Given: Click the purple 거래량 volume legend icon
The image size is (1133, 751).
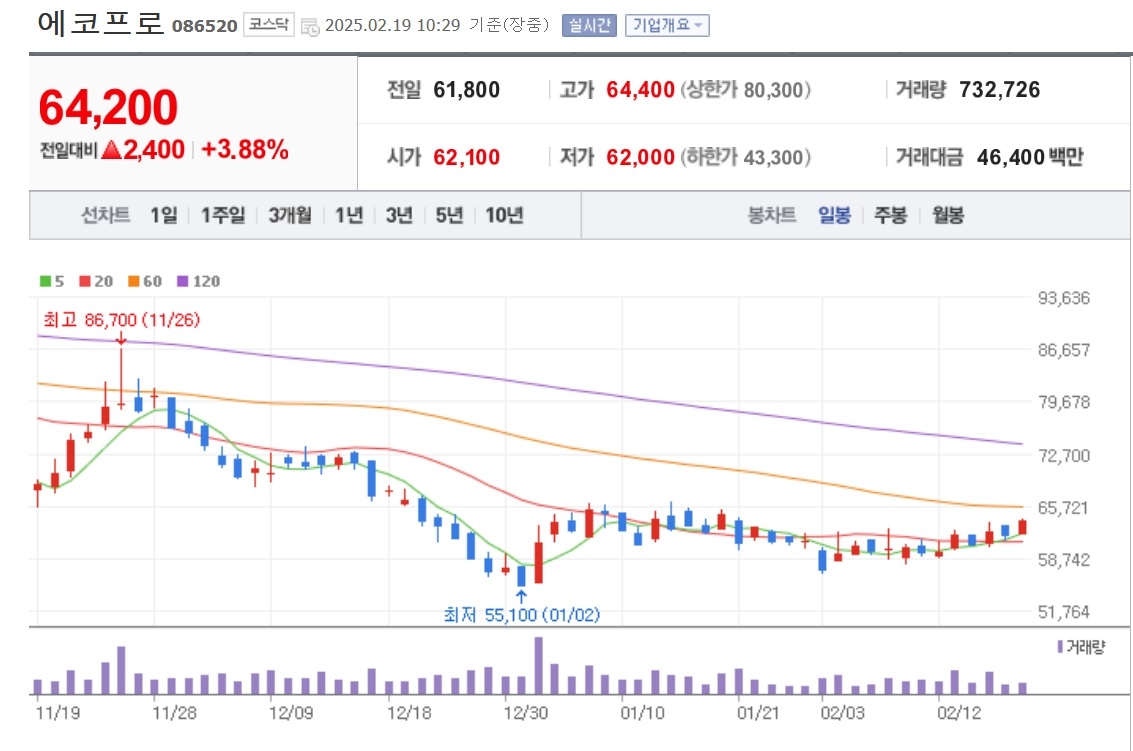Looking at the screenshot, I should 1060,646.
